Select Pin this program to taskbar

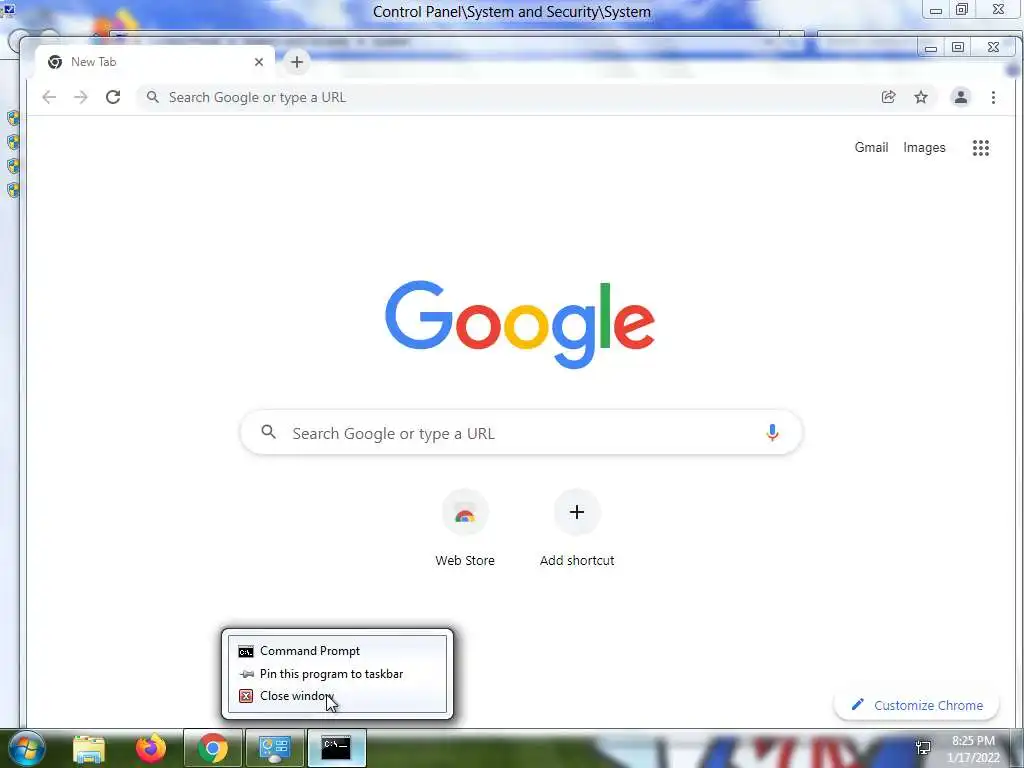tap(337, 674)
